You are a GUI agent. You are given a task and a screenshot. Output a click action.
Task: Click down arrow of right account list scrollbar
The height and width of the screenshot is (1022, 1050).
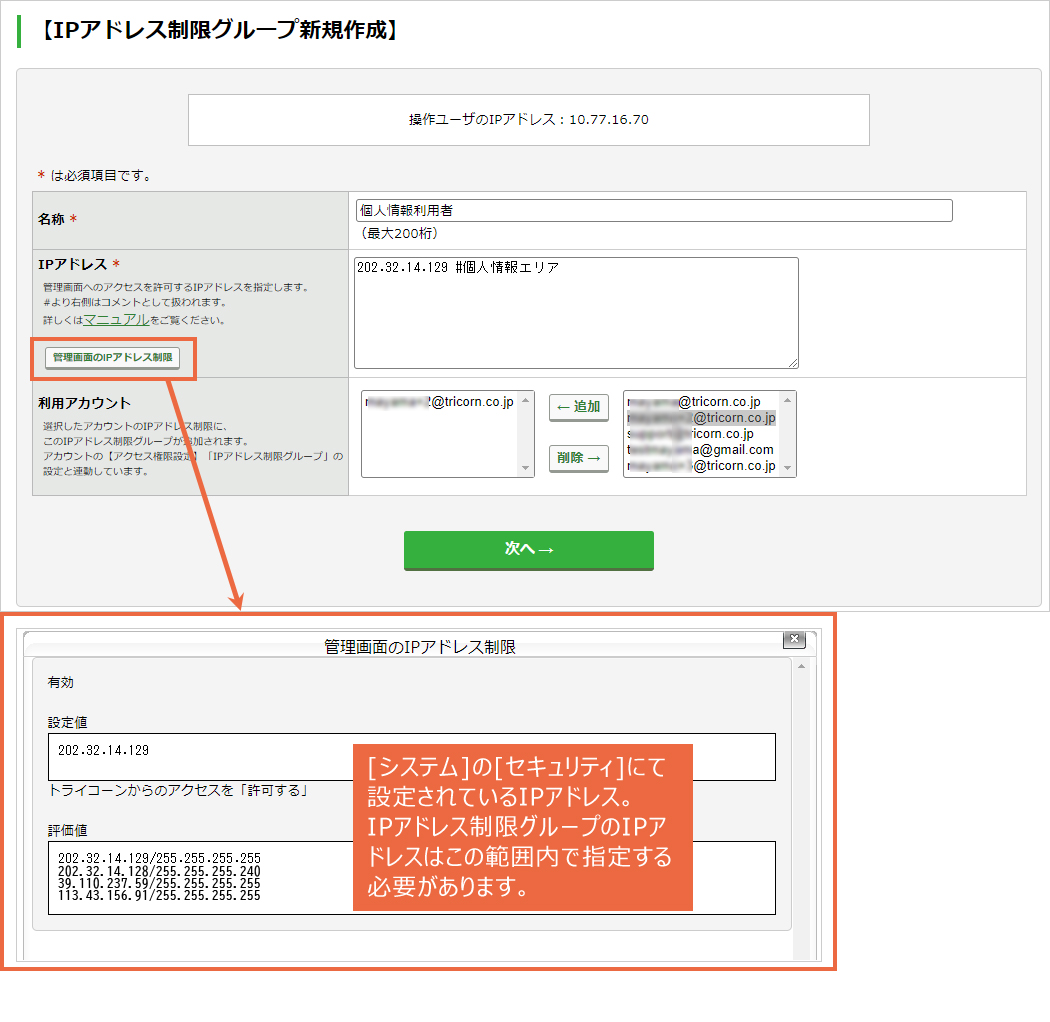click(x=788, y=468)
